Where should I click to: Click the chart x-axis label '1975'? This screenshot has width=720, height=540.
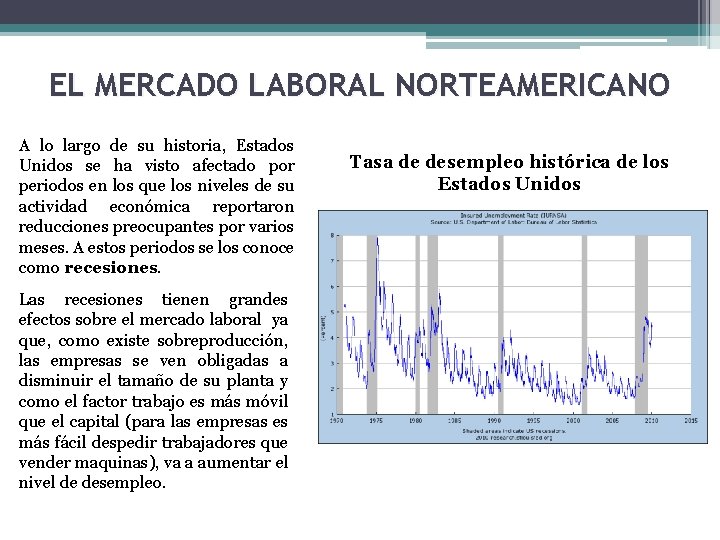376,420
